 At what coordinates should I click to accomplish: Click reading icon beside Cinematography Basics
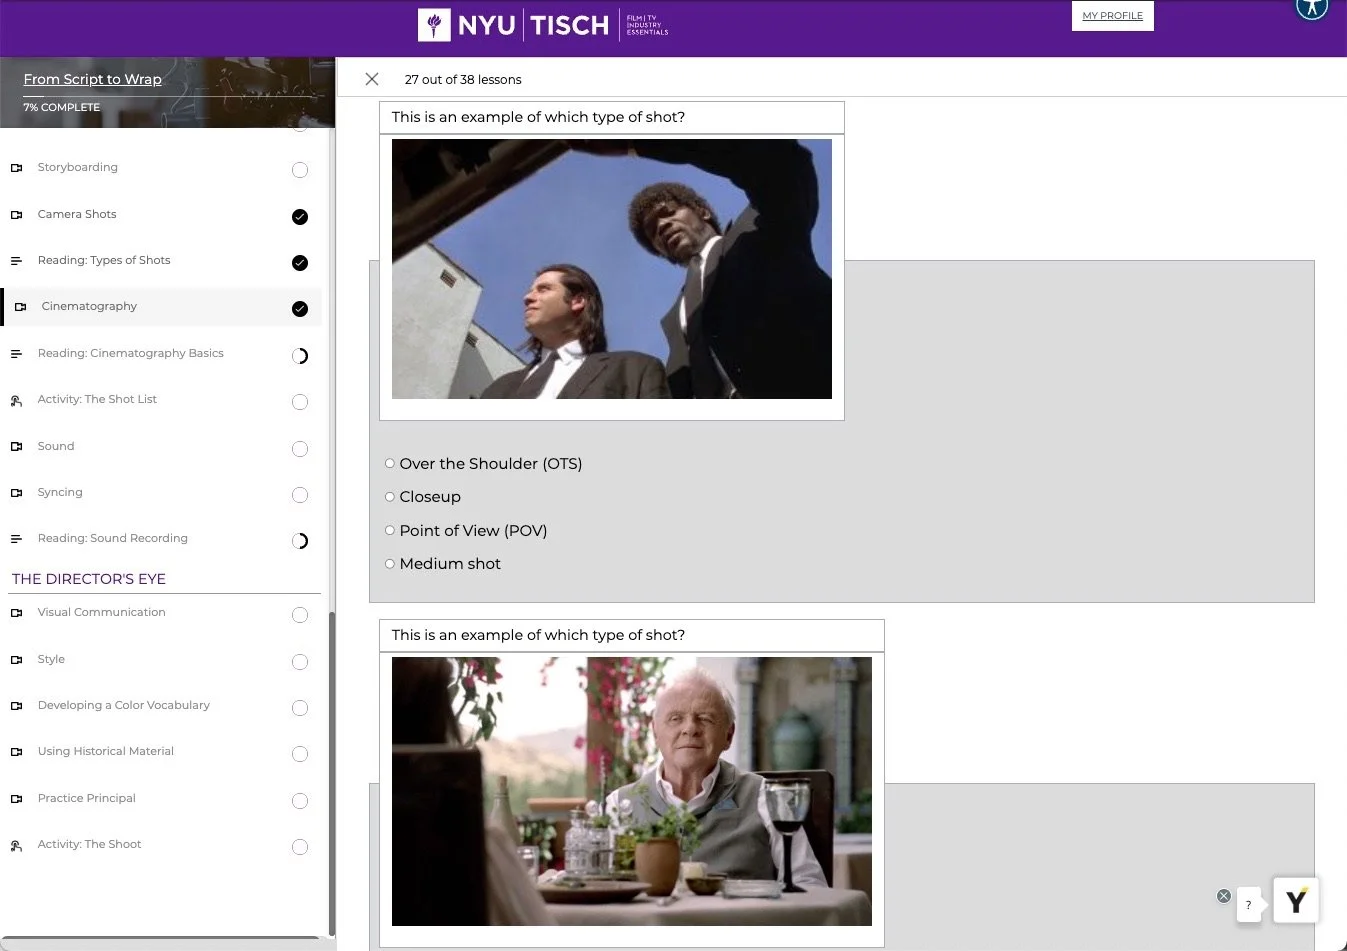[16, 354]
